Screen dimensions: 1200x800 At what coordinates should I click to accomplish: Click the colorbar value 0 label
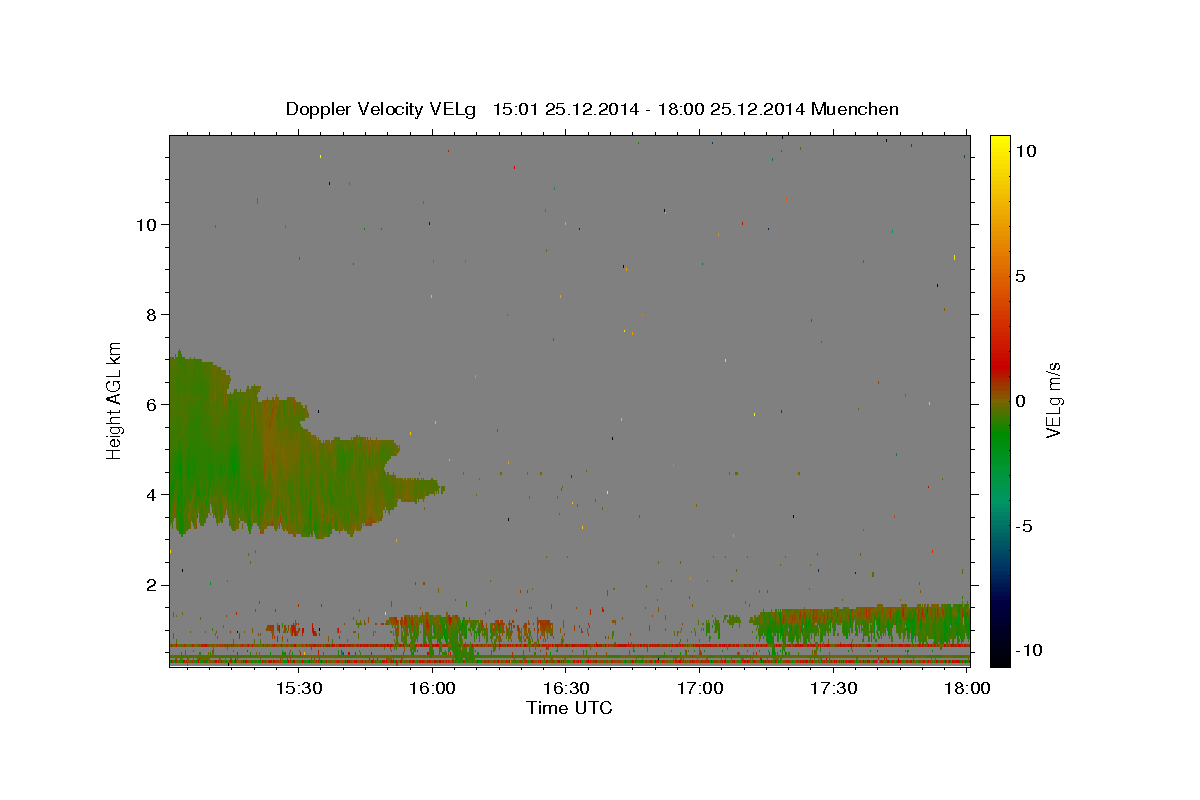coord(1020,401)
